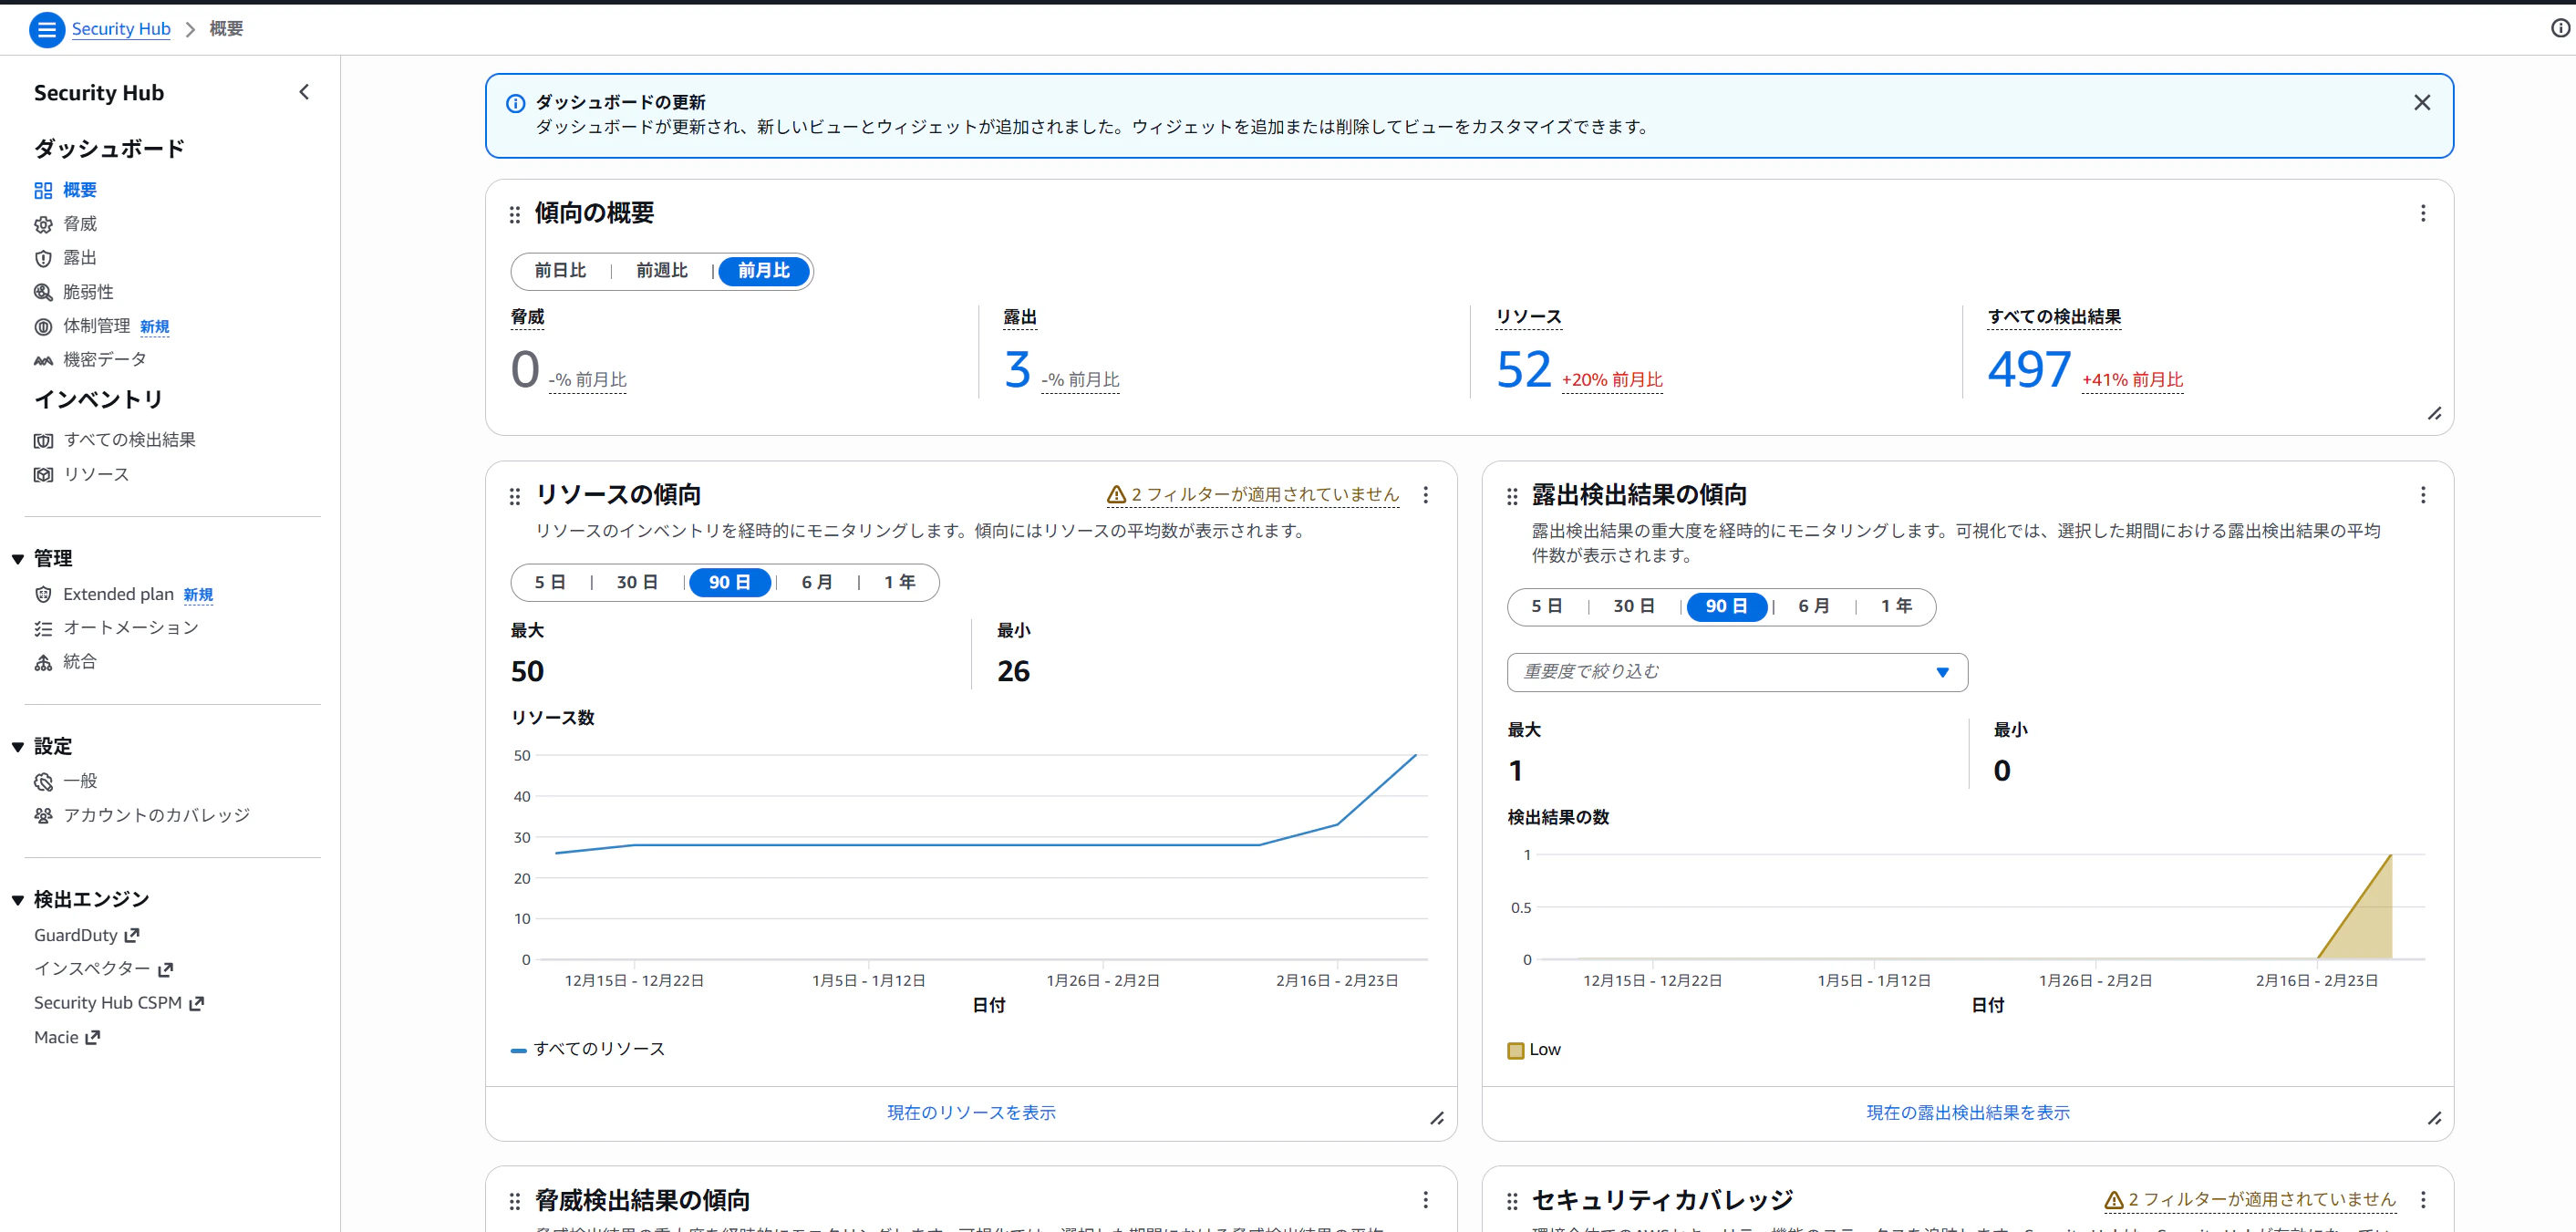Image resolution: width=2576 pixels, height=1232 pixels.
Task: Click the Low legend color swatch
Action: [1515, 1050]
